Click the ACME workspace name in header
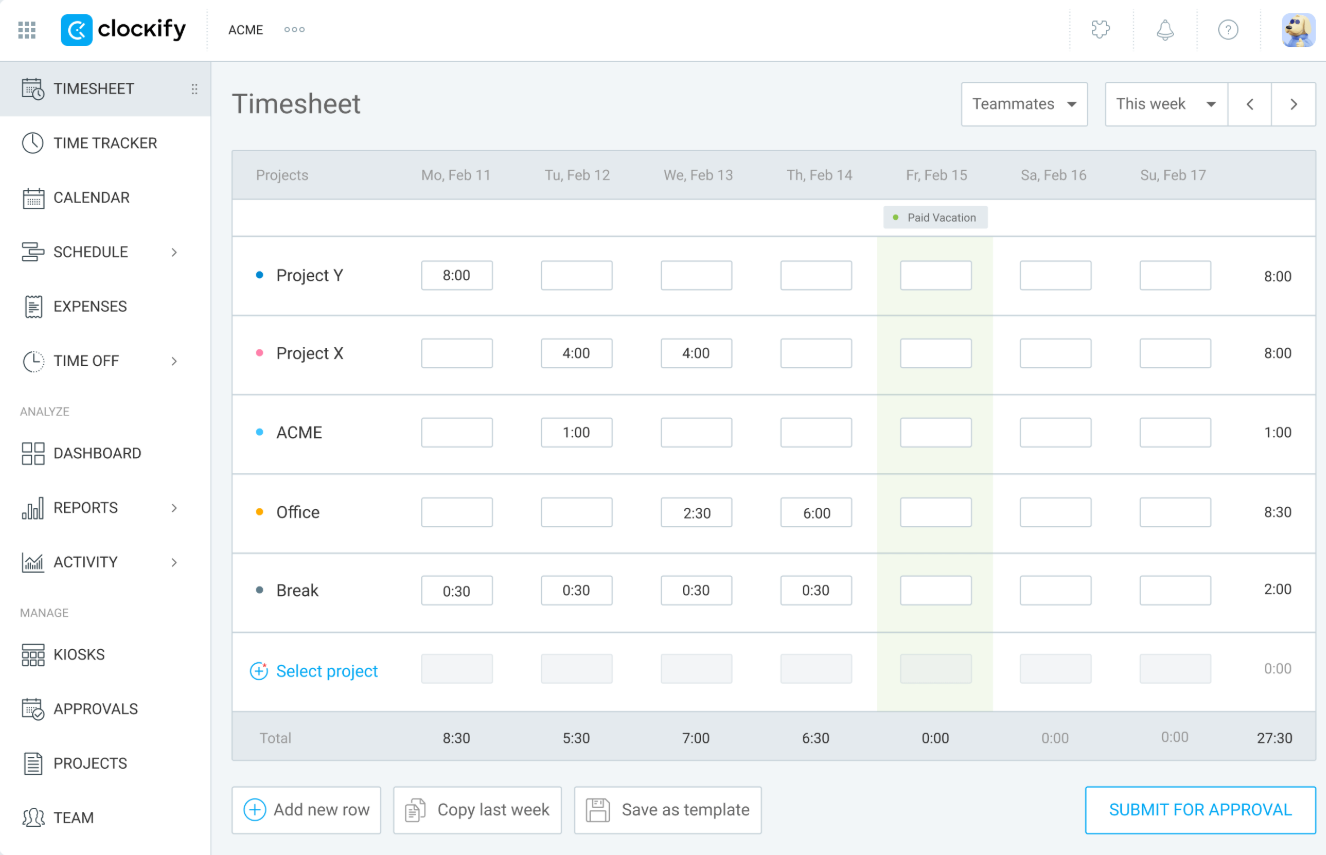This screenshot has width=1326, height=855. [246, 30]
